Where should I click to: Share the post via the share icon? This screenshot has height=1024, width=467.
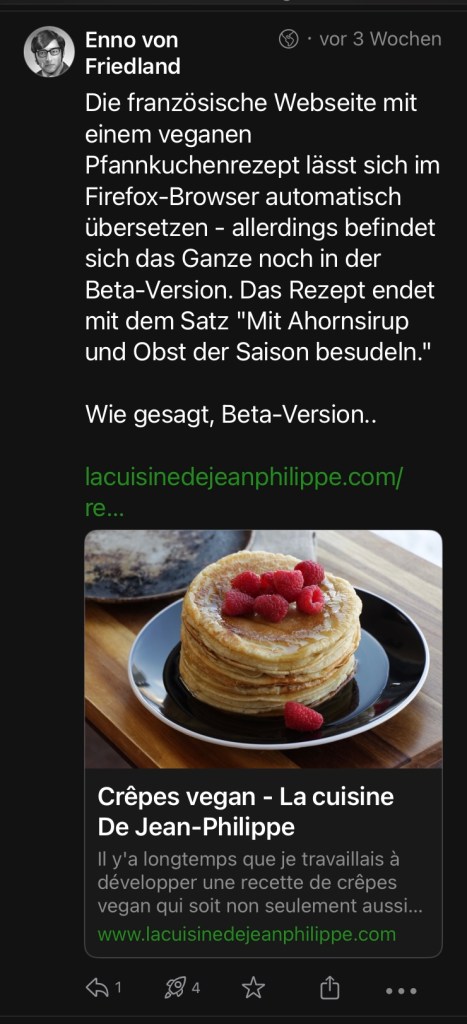pos(330,987)
